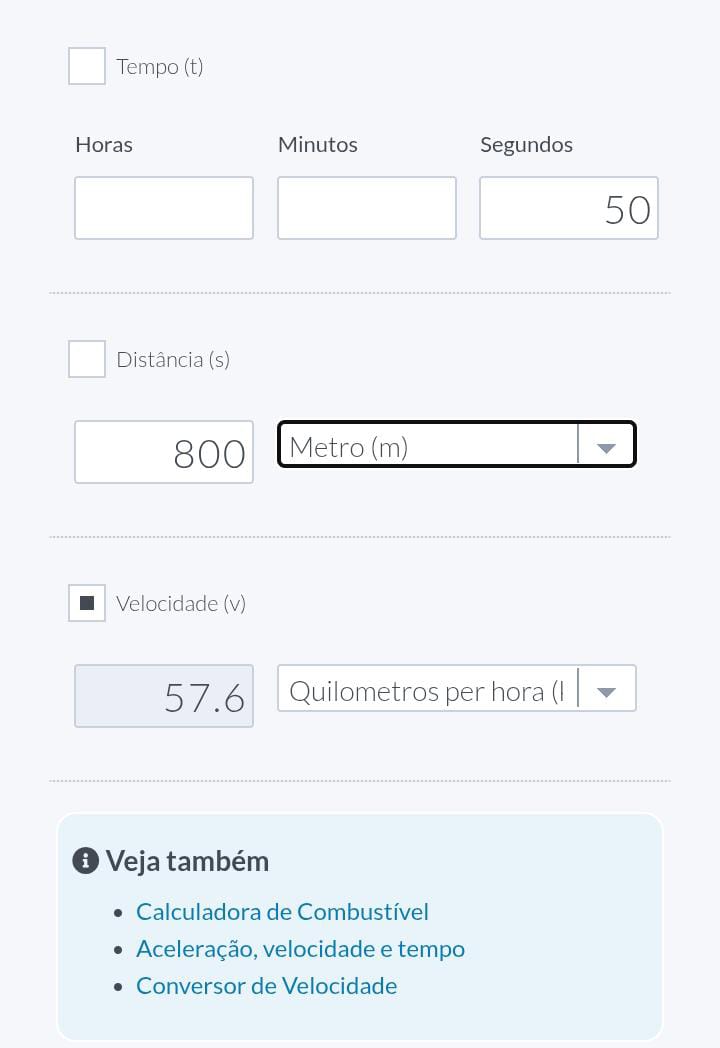Click the info icon beside Veja também

[86, 860]
